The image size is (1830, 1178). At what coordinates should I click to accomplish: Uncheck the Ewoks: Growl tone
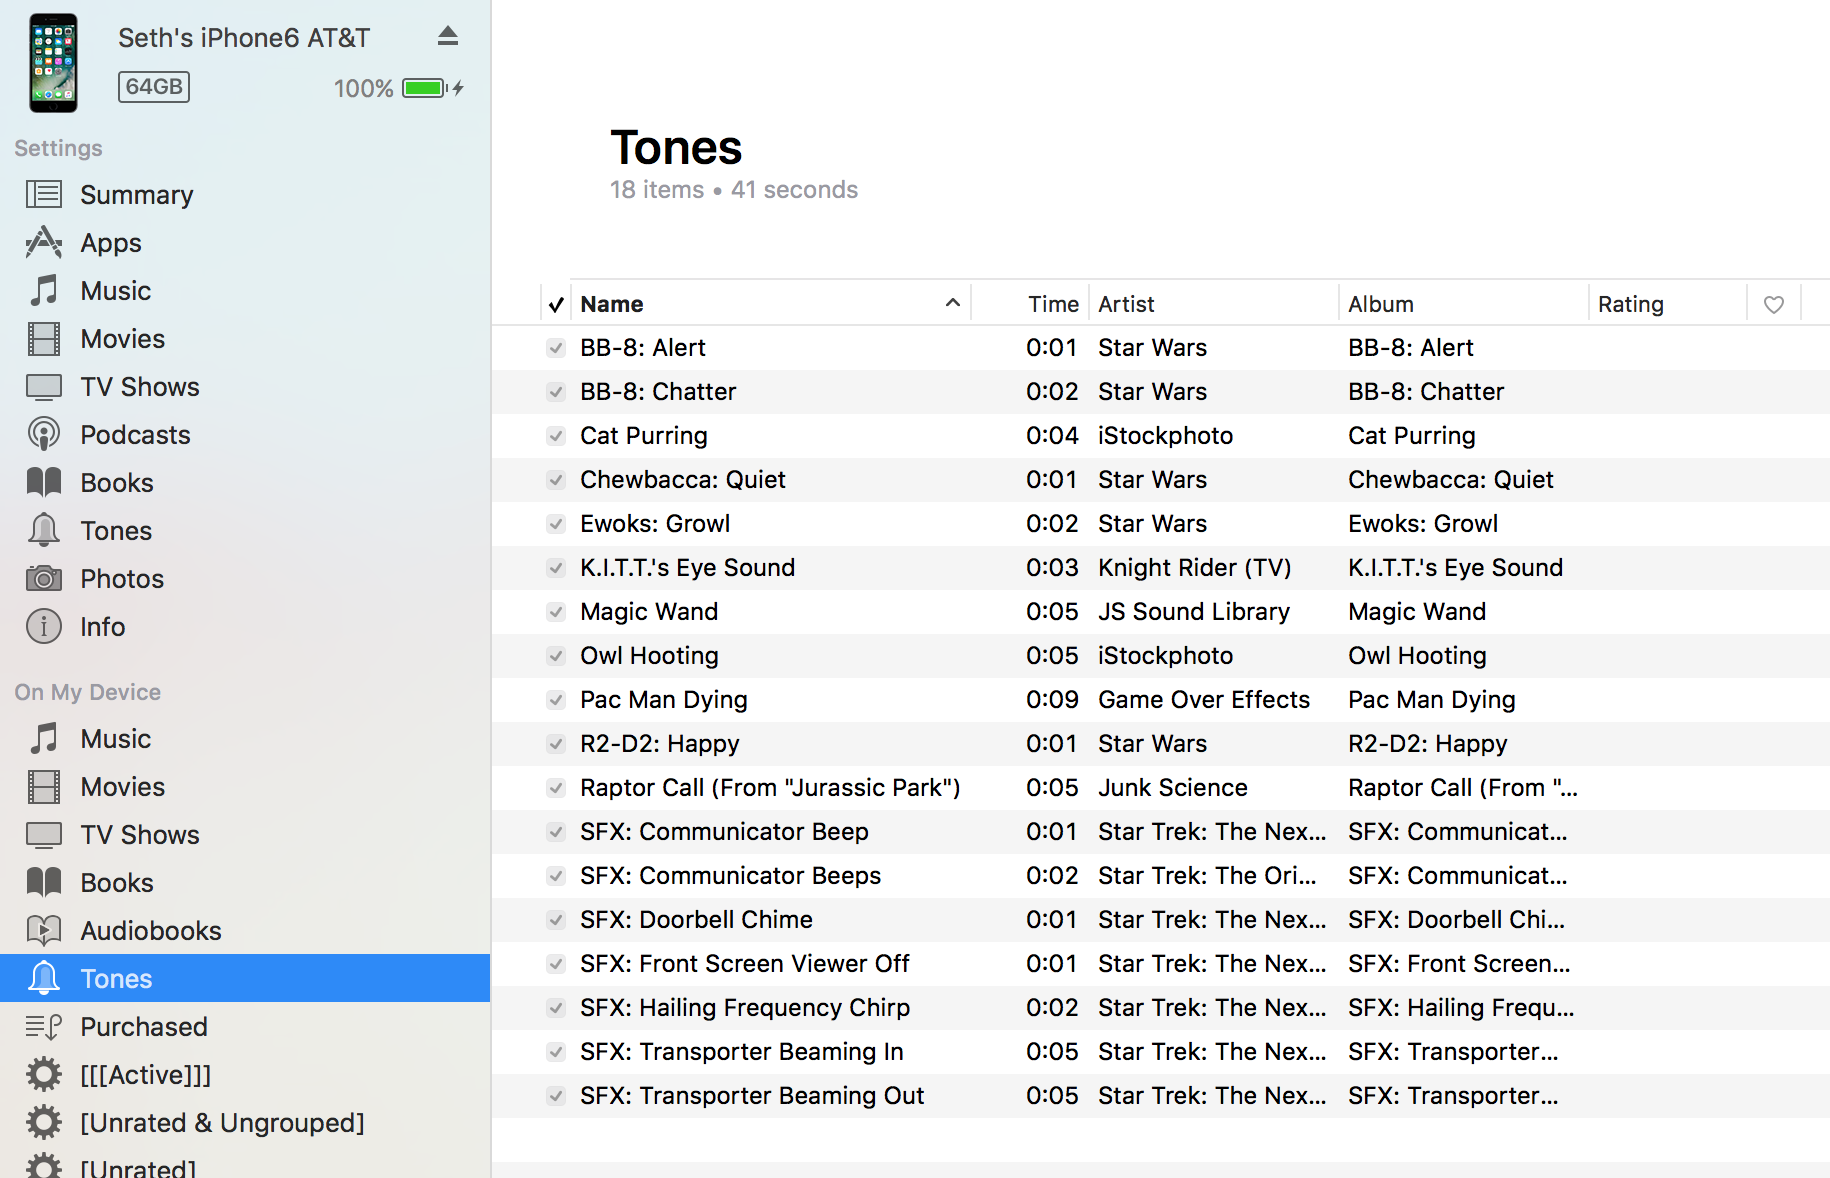point(556,524)
